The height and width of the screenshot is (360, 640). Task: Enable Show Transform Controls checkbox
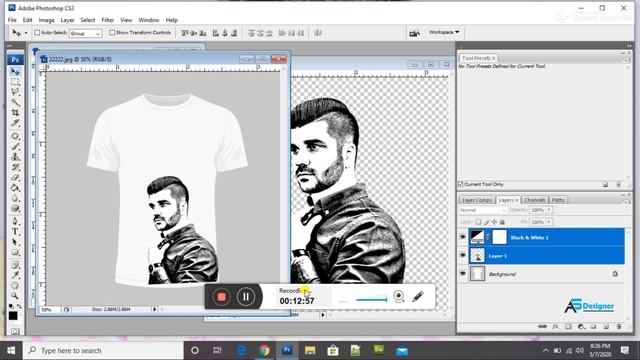tap(112, 32)
